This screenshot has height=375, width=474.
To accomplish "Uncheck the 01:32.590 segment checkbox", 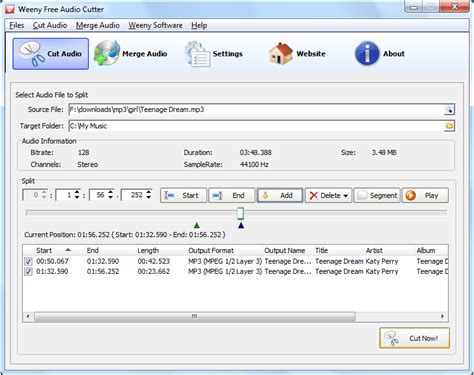I will point(28,271).
